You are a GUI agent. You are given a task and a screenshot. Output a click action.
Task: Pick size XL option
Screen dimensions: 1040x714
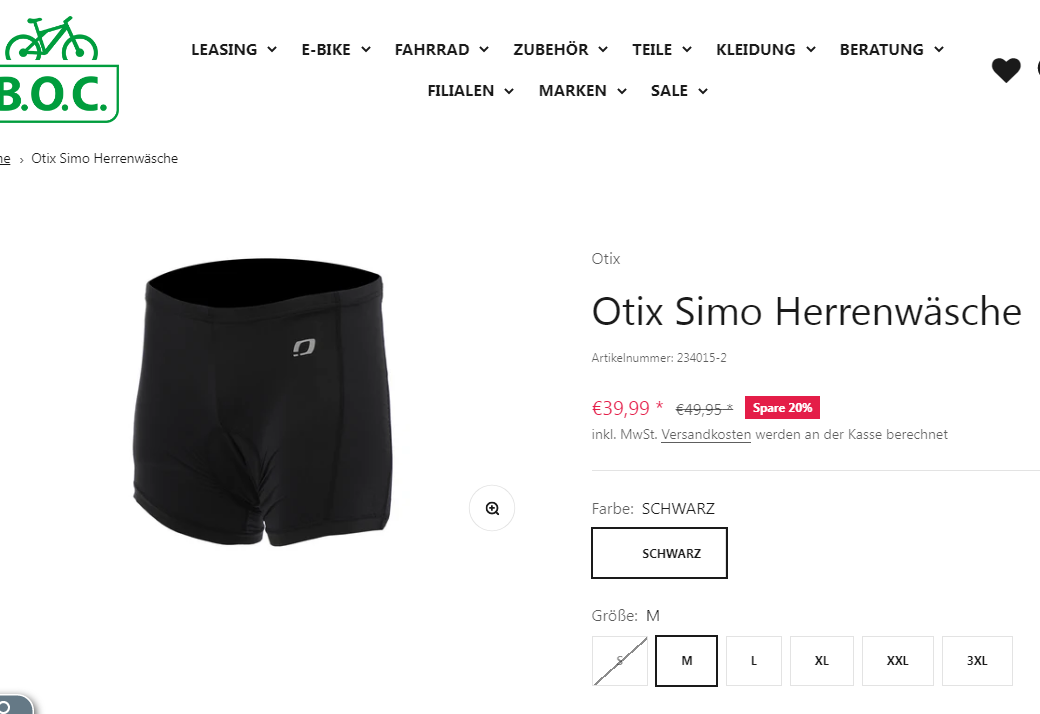[822, 661]
